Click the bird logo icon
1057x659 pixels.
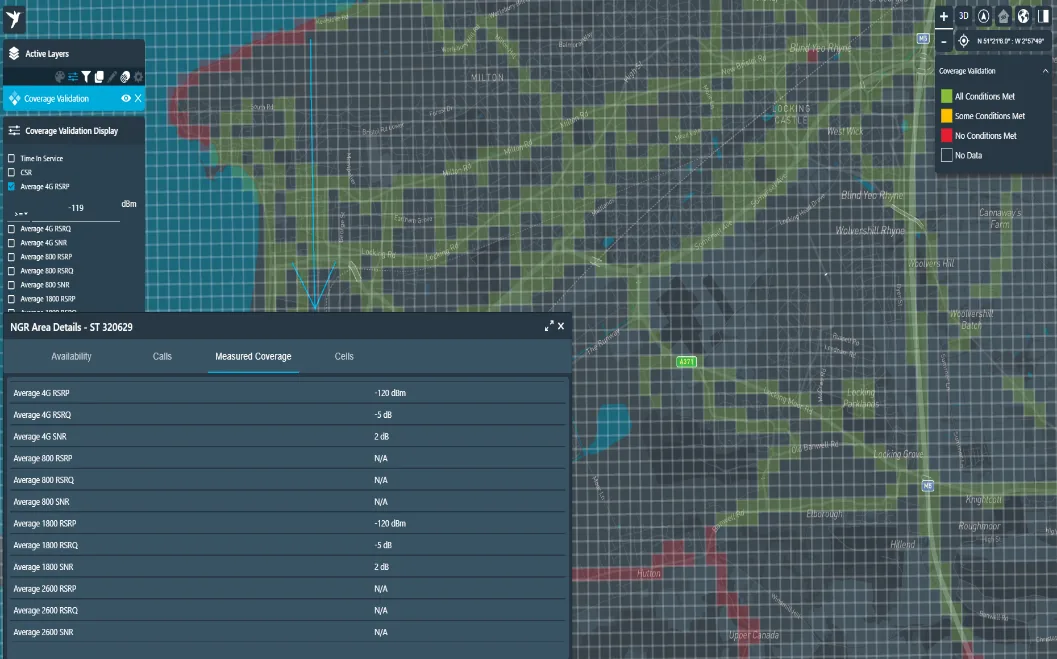14,19
